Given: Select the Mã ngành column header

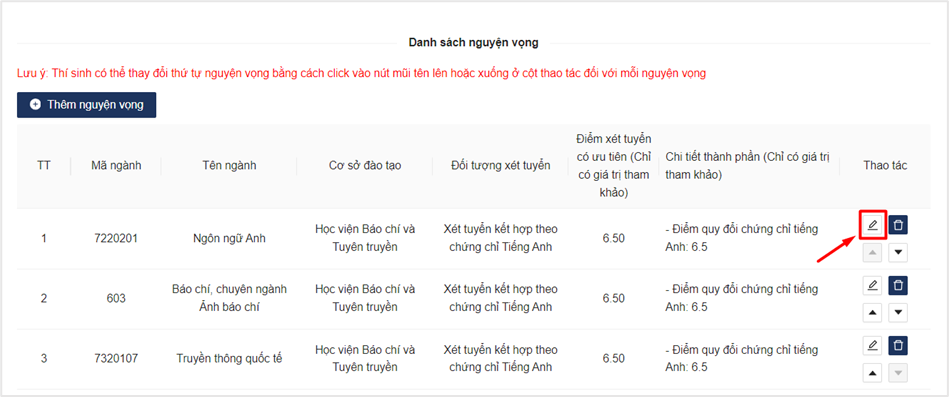Looking at the screenshot, I should pyautogui.click(x=116, y=166).
